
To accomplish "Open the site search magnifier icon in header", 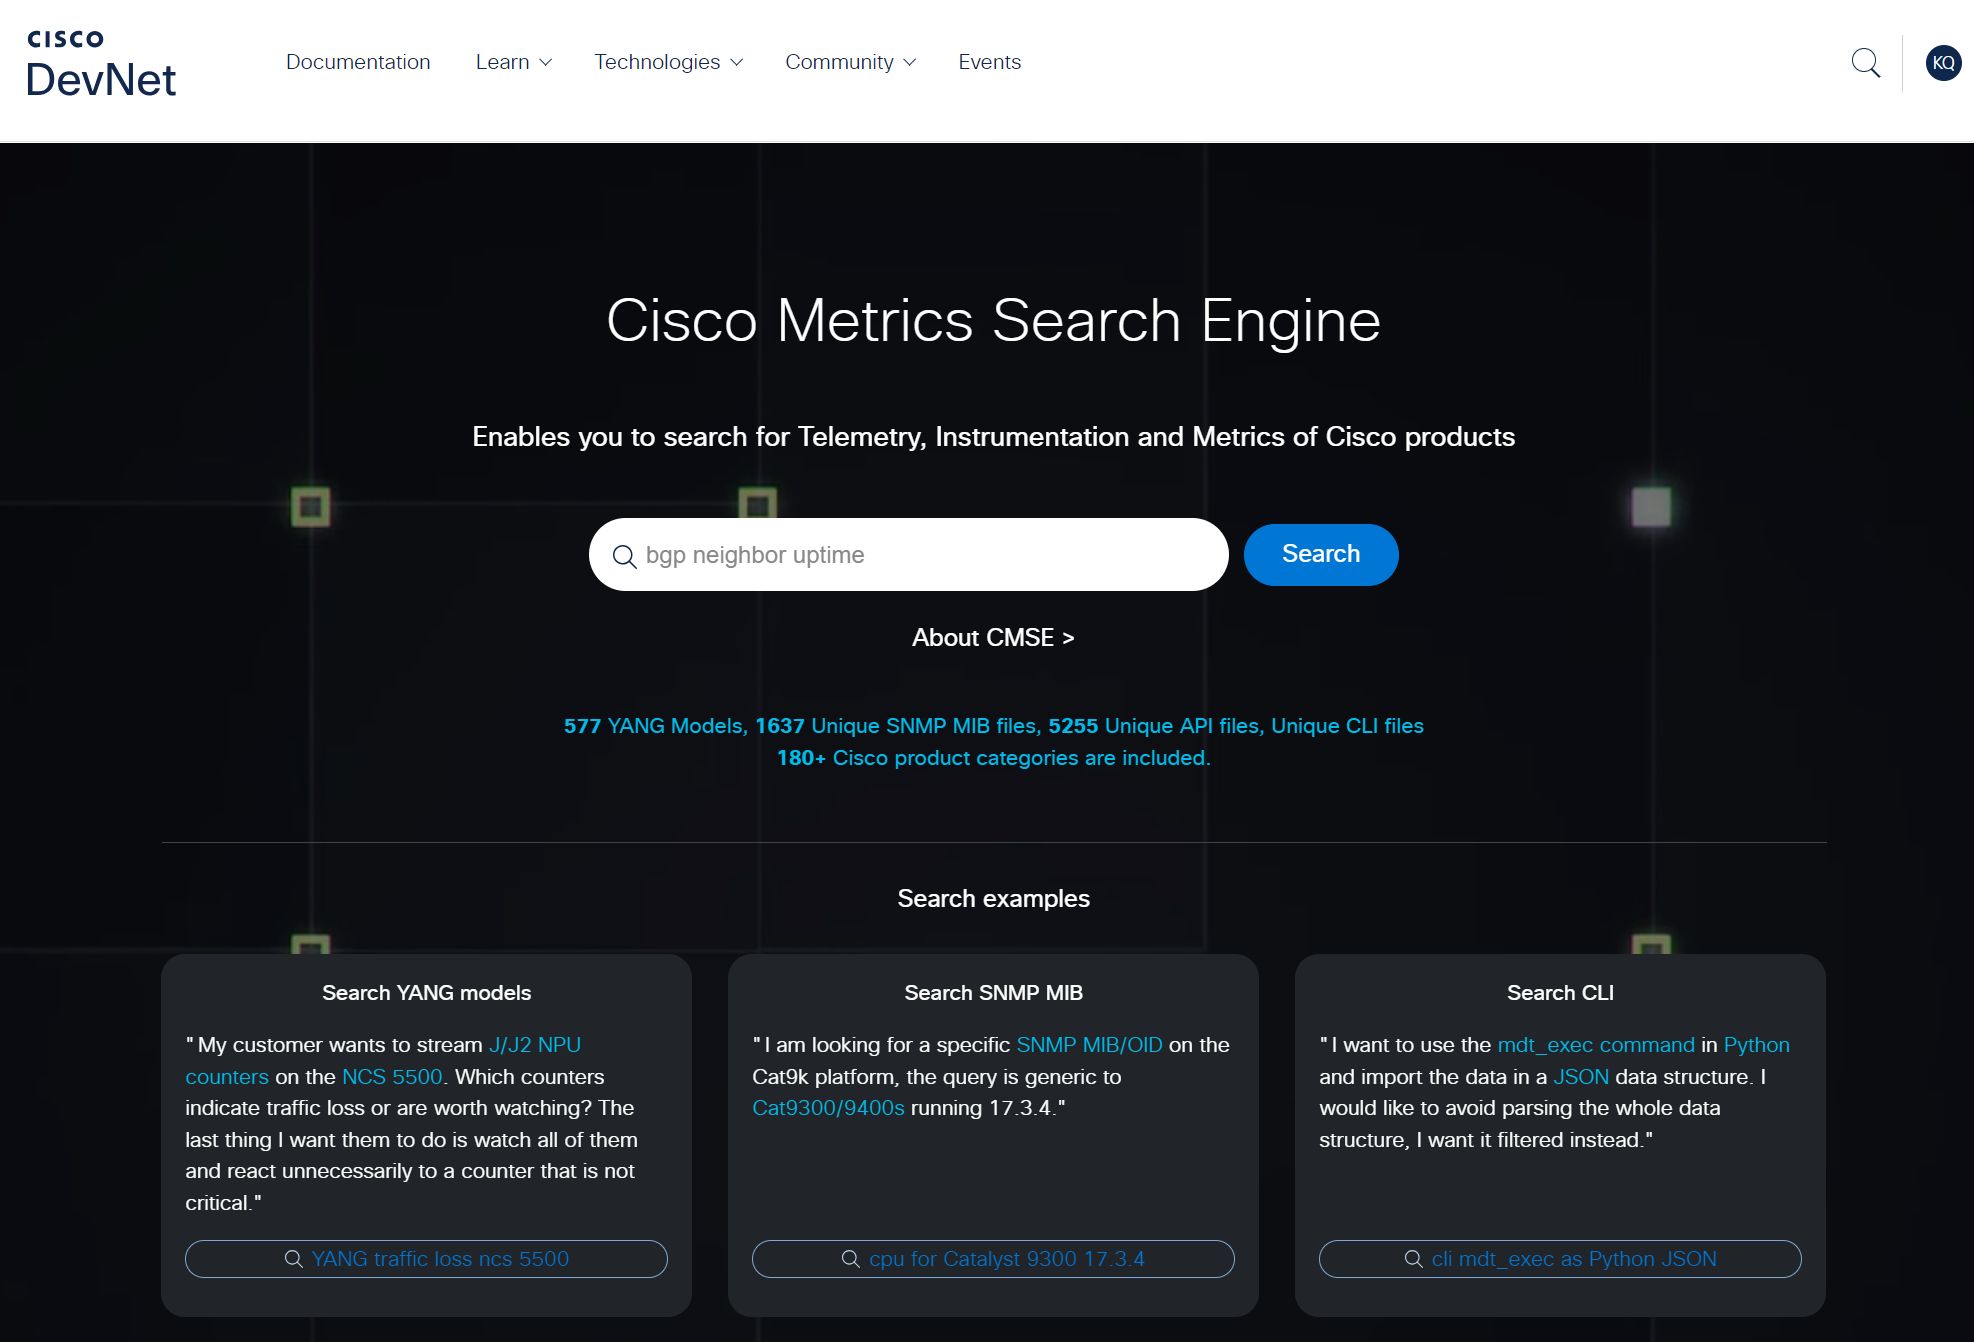I will [1865, 63].
